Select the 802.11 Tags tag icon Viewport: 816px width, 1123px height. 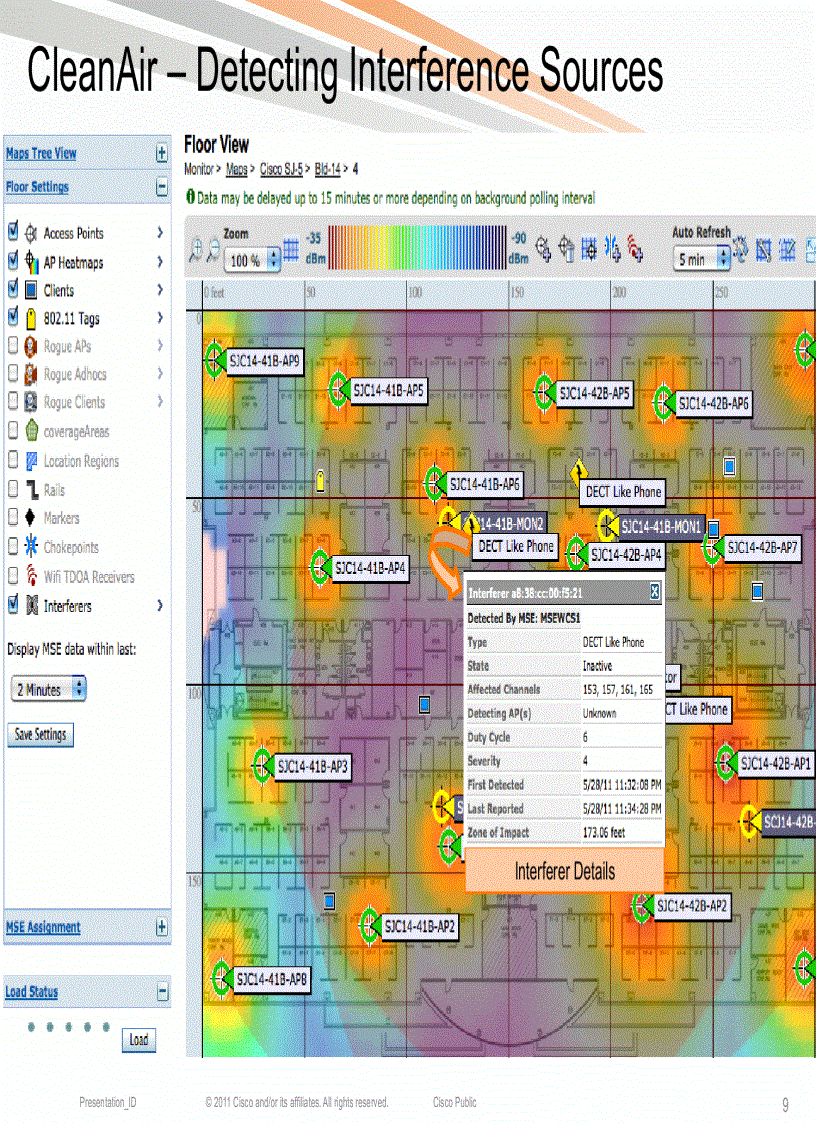coord(31,319)
